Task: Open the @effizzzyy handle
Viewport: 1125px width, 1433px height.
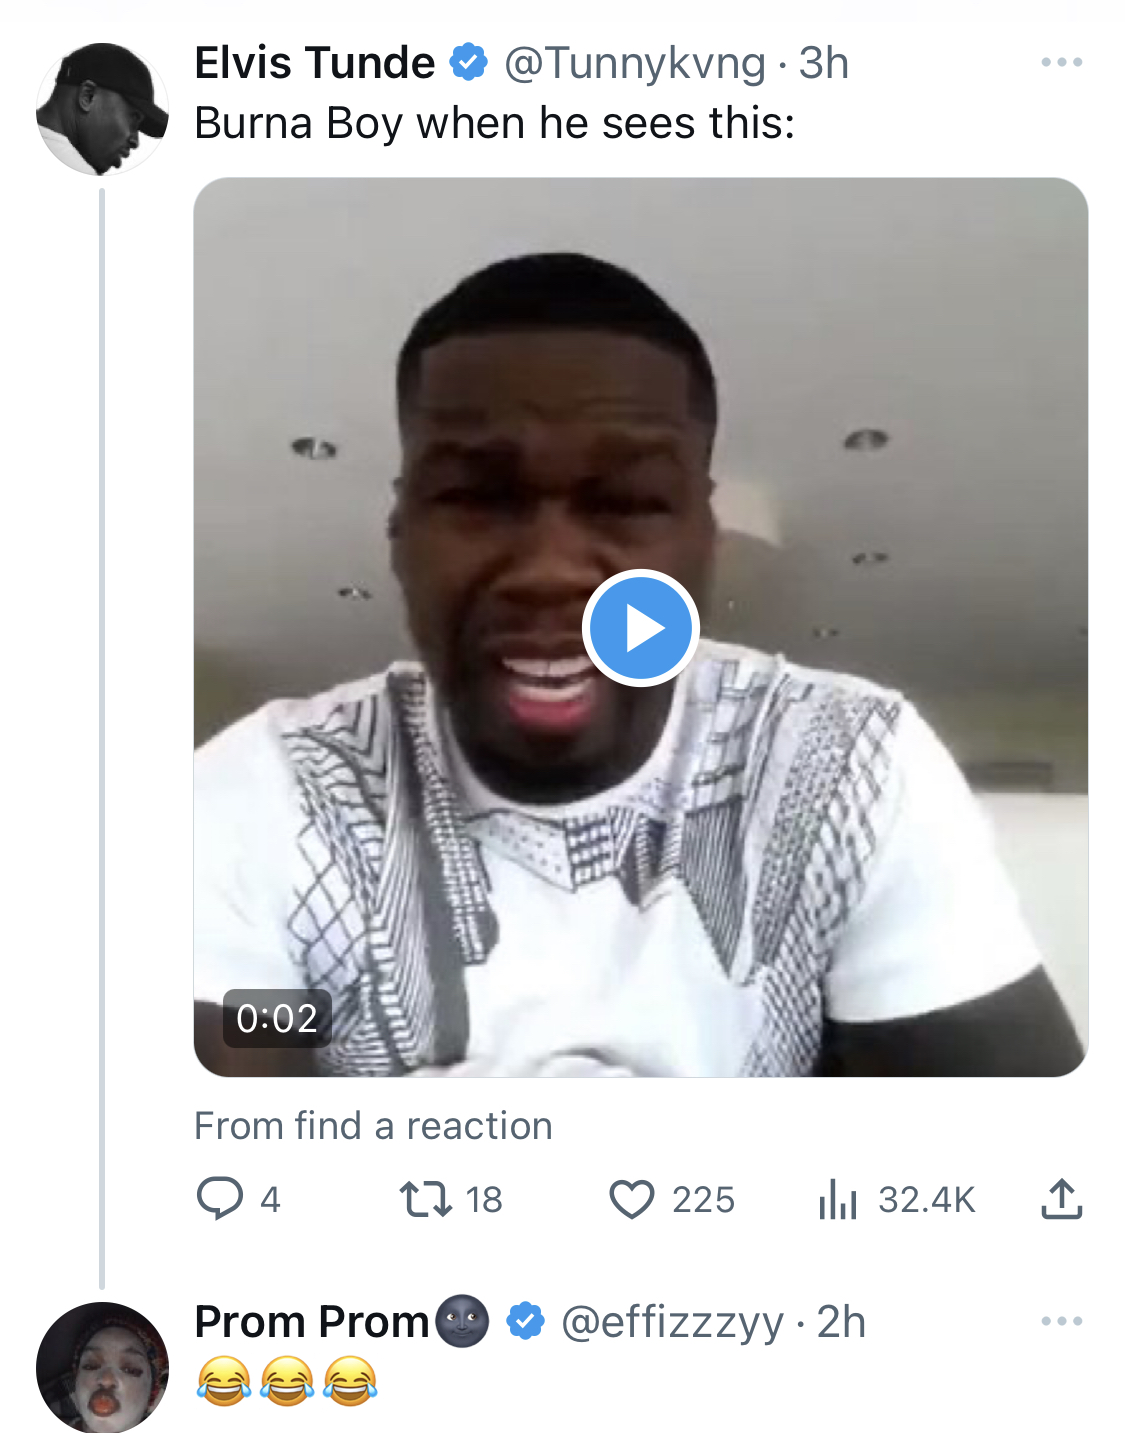Action: point(672,1323)
